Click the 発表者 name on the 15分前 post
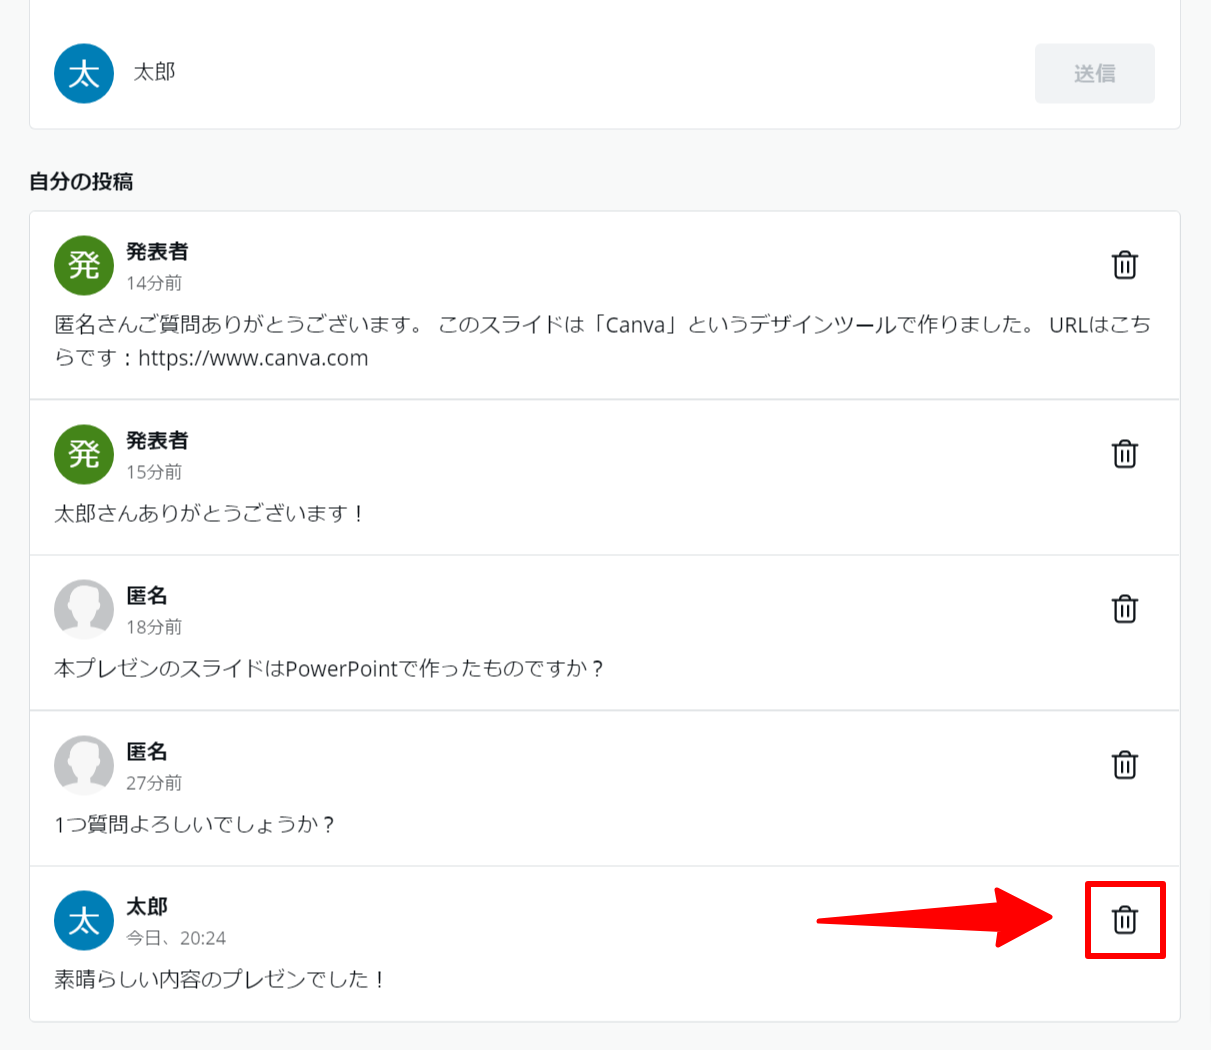The width and height of the screenshot is (1211, 1050). click(157, 441)
